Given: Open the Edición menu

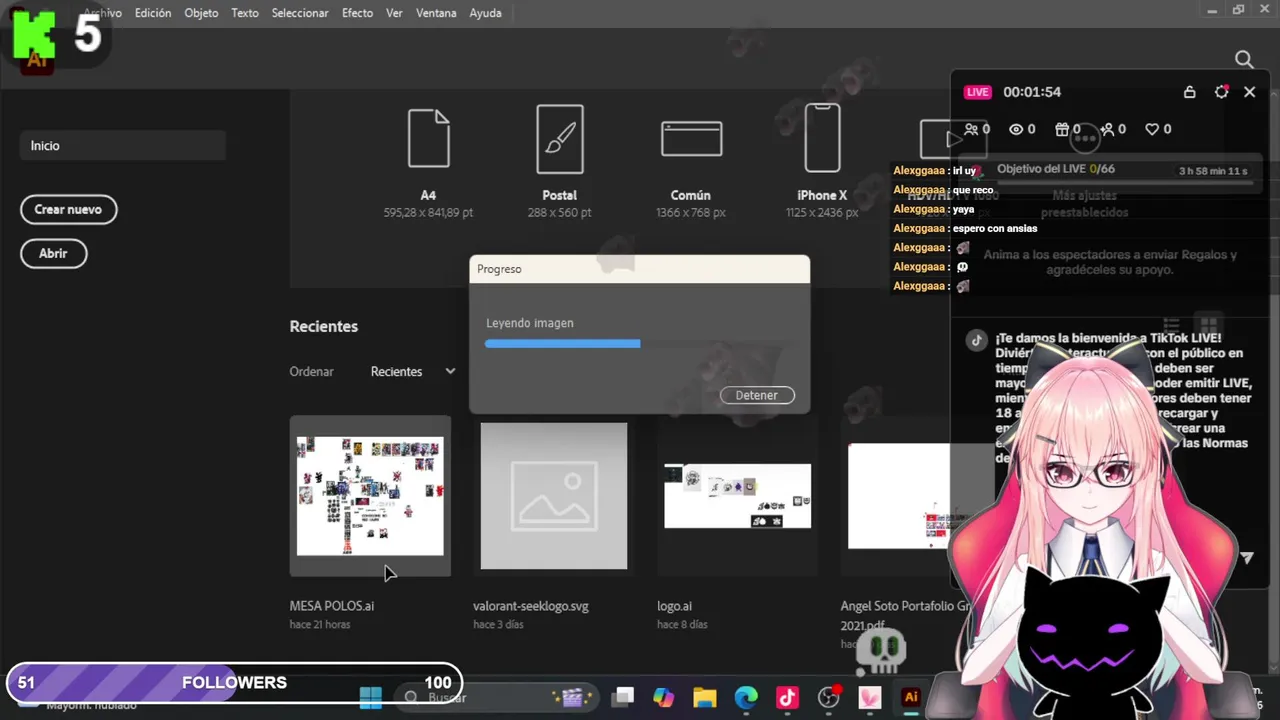Looking at the screenshot, I should pyautogui.click(x=153, y=13).
